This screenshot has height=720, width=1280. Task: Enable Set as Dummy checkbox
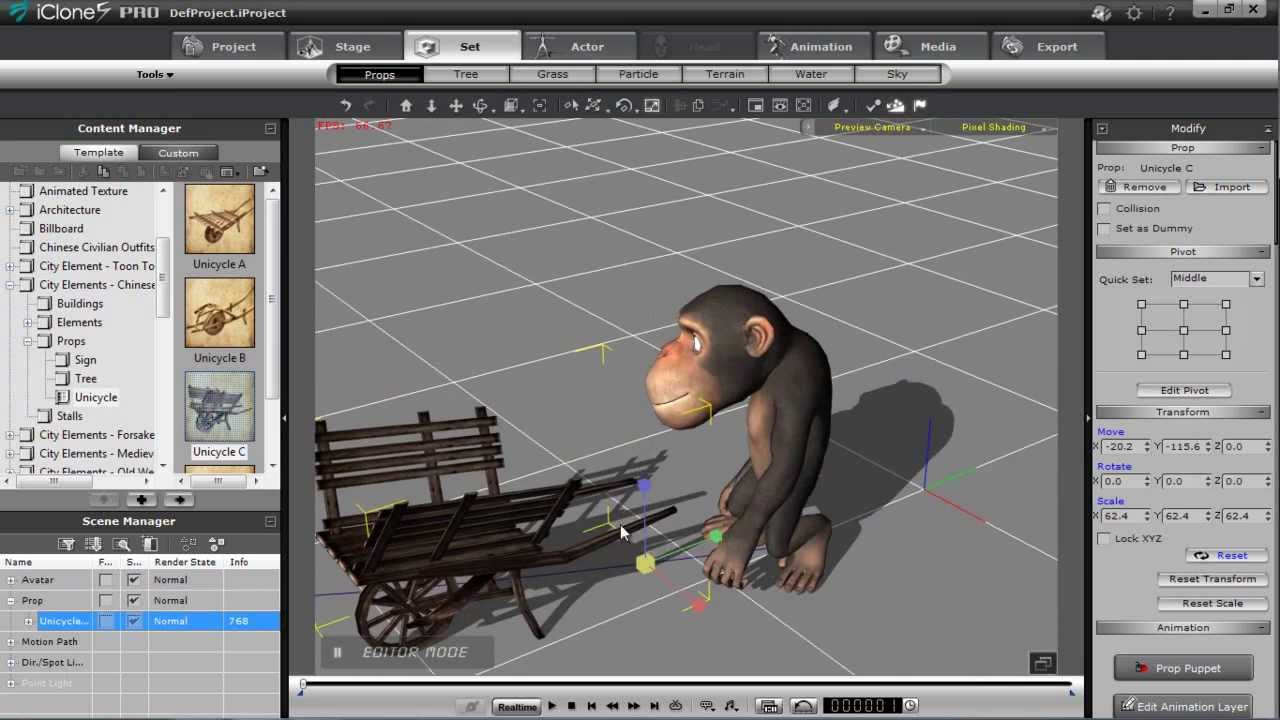click(1104, 229)
